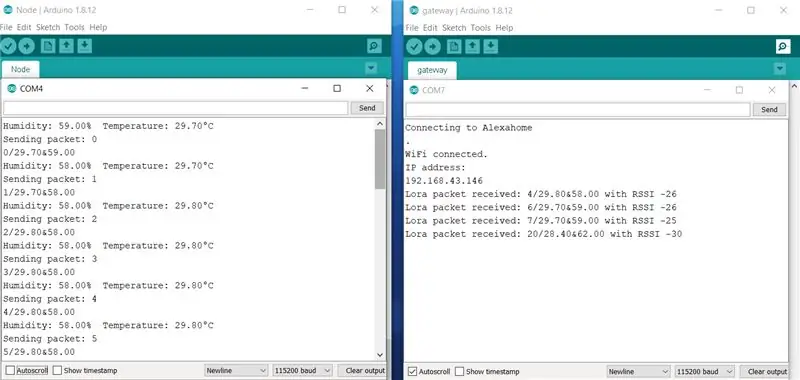Image resolution: width=800 pixels, height=380 pixels.
Task: Click Upload arrow button in Node window
Action: coord(27,46)
